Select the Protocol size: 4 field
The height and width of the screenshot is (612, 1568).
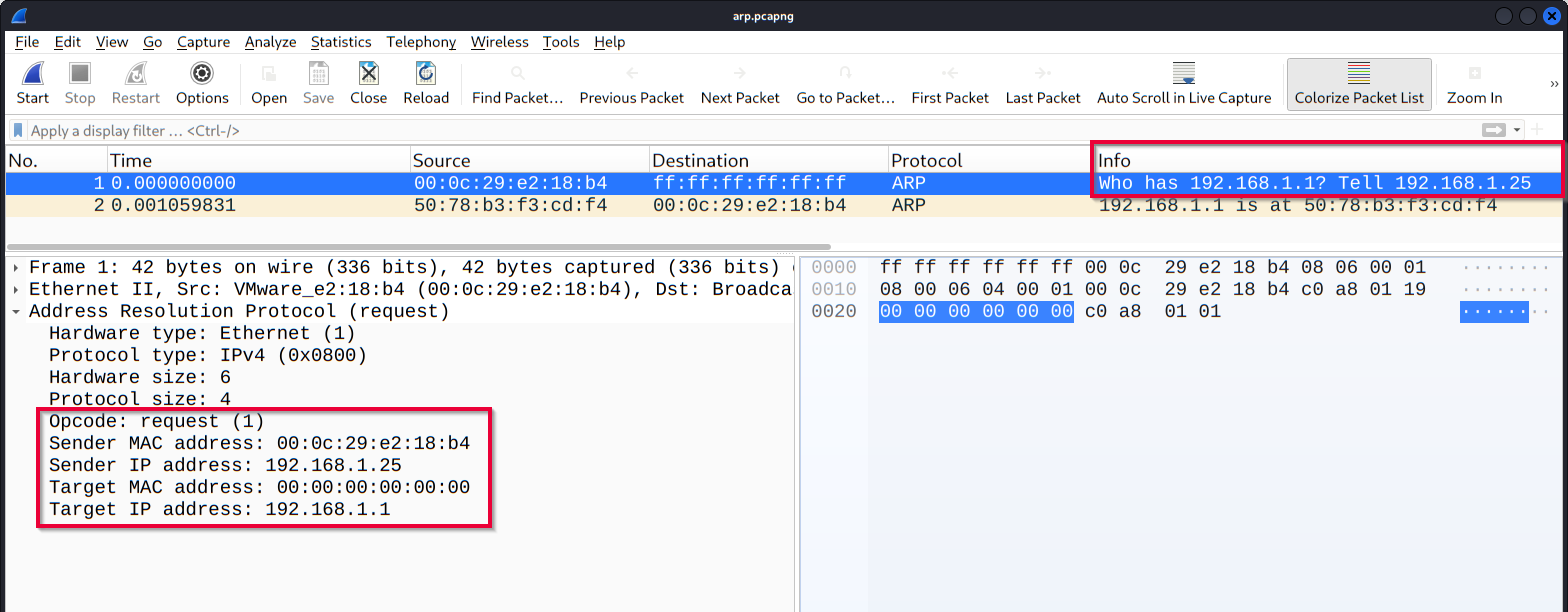pos(140,399)
